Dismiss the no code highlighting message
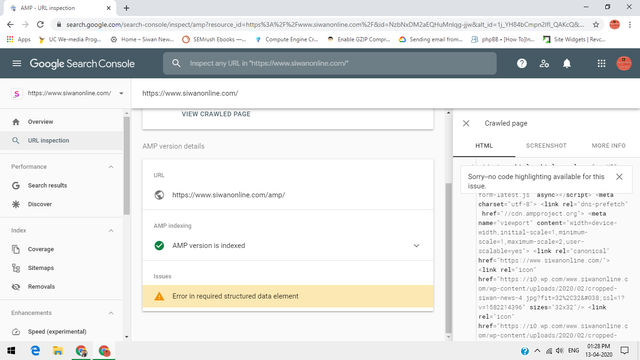640x360 pixels. (619, 177)
